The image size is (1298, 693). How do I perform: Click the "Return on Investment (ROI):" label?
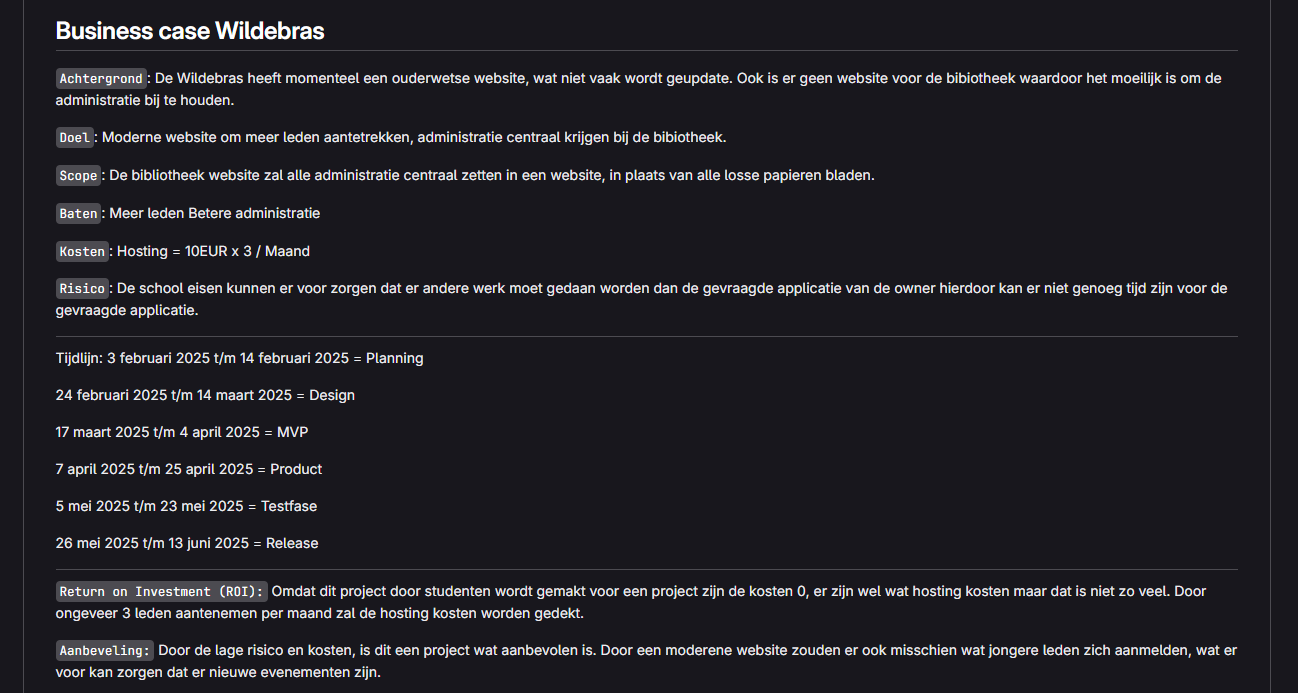161,592
